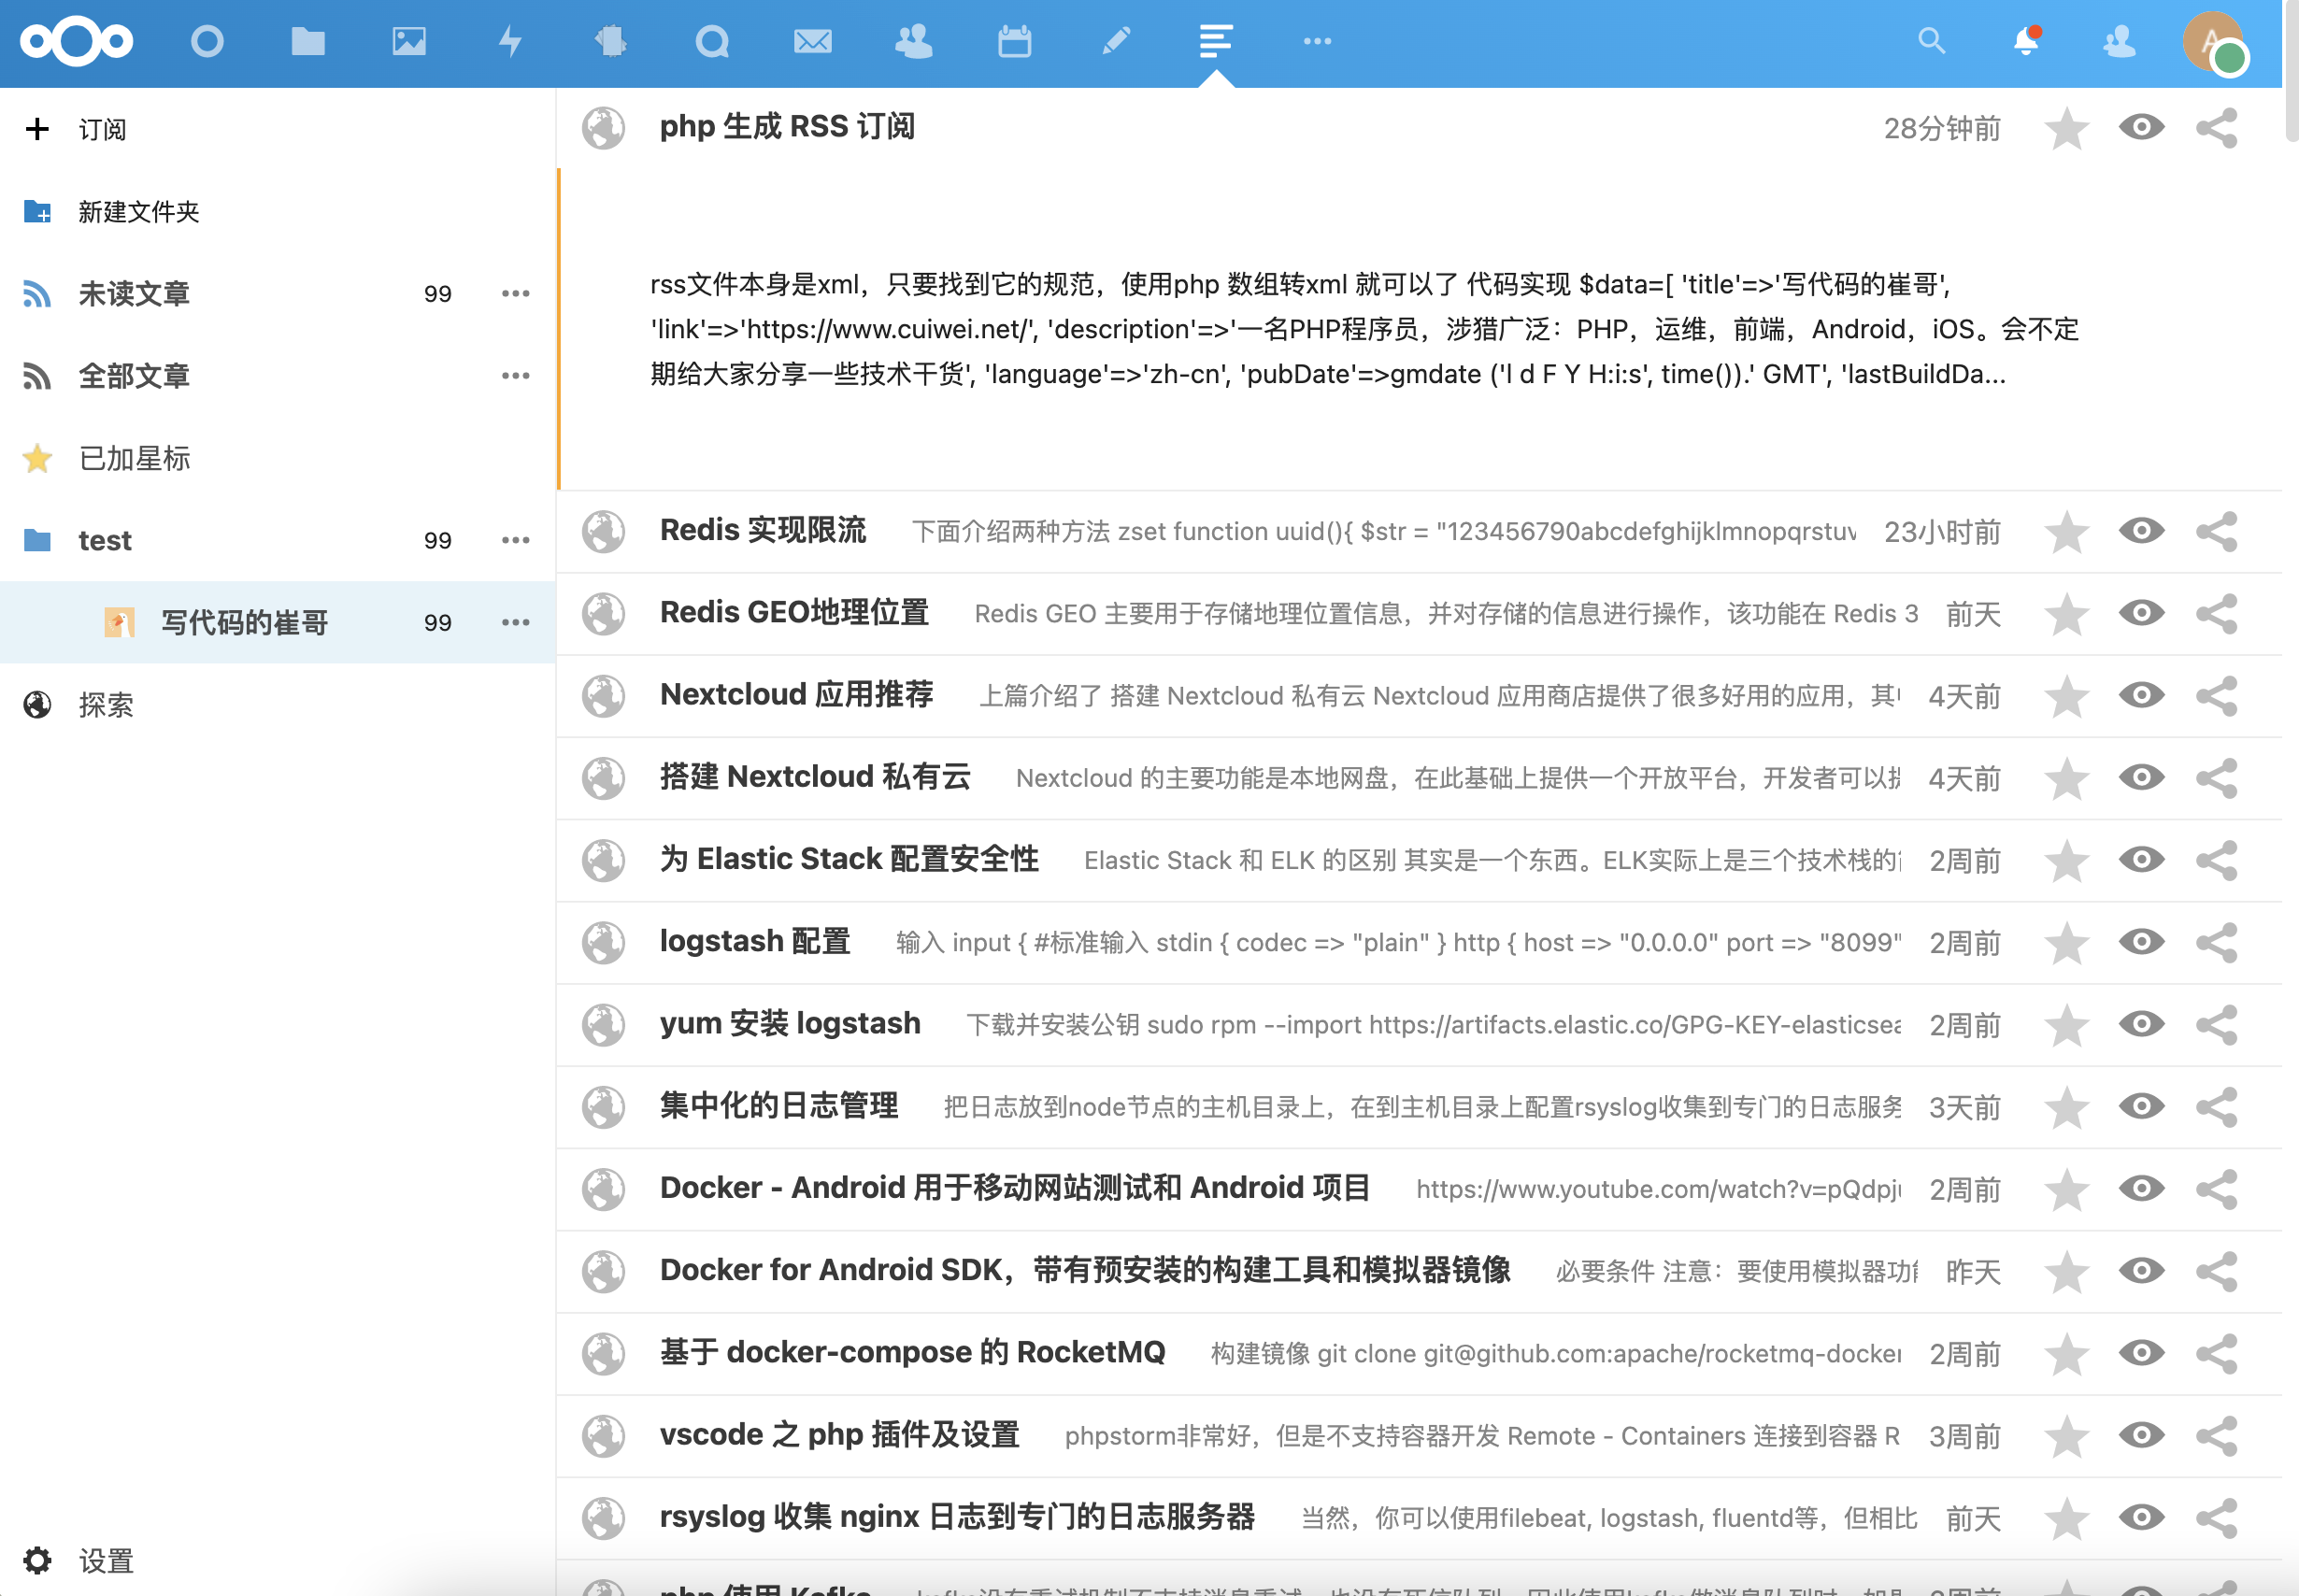This screenshot has height=1596, width=2299.
Task: Open the 搭建 Nextcloud 私有云 article title
Action: (x=815, y=776)
